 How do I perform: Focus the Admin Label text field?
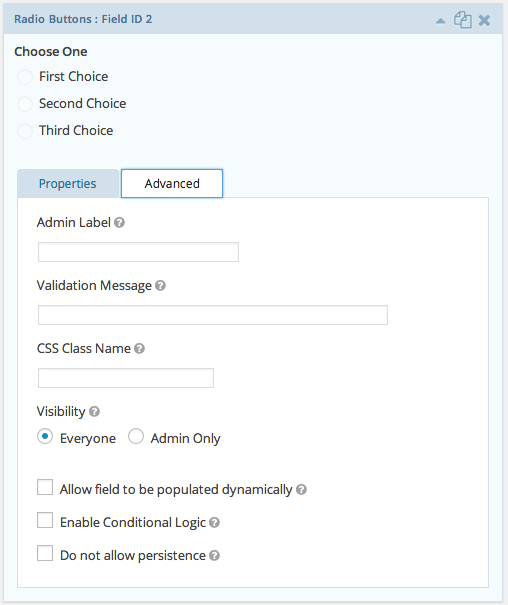click(x=138, y=252)
